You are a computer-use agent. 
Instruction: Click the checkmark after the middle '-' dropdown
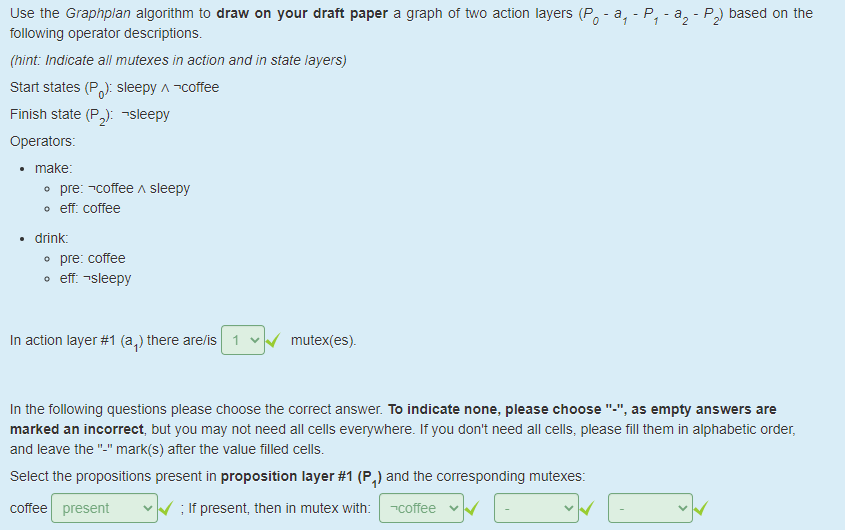click(x=587, y=508)
